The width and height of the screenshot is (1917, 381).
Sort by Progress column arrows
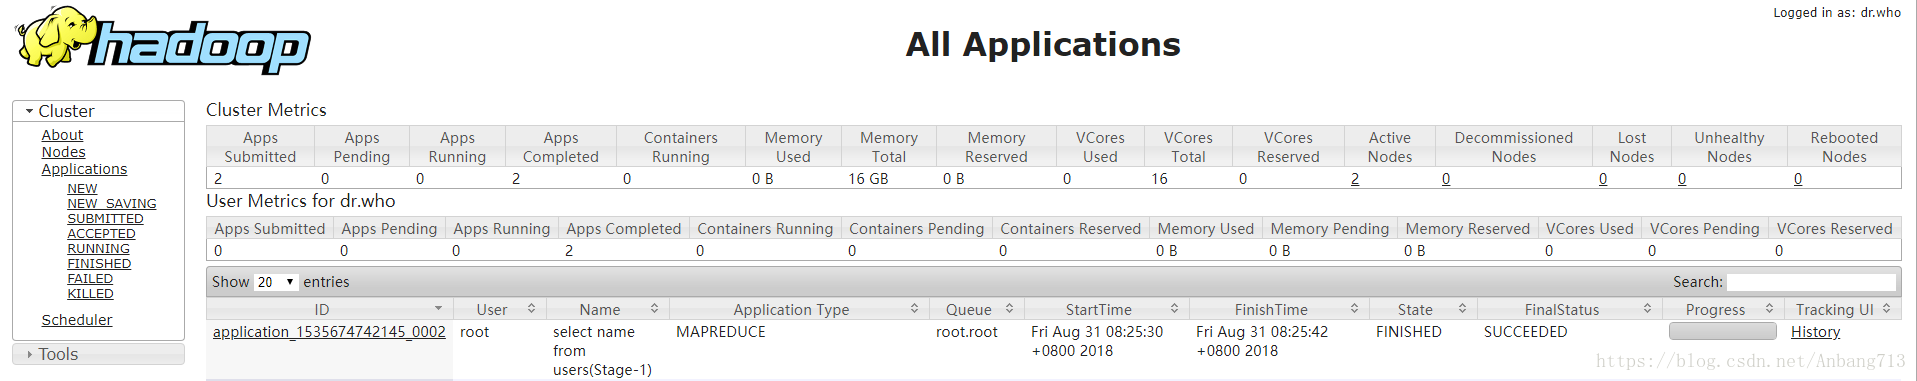tap(1769, 309)
